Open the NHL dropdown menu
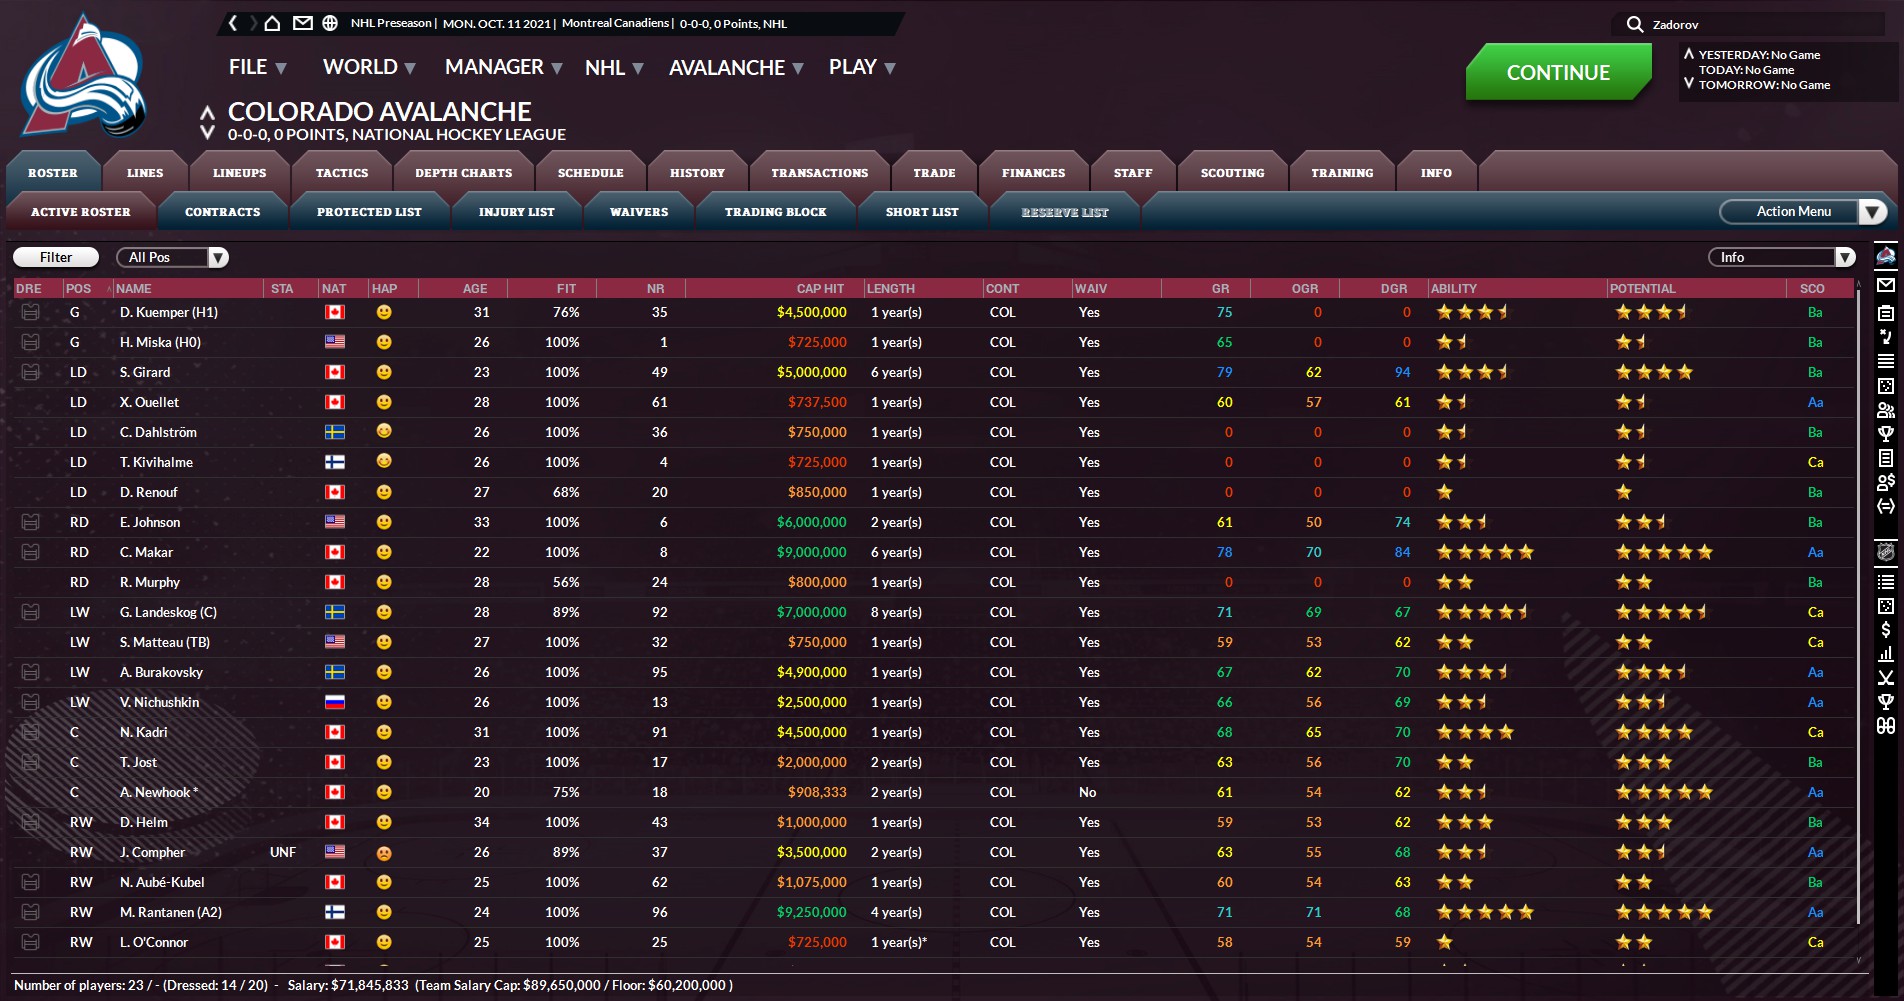This screenshot has height=1001, width=1904. 614,67
